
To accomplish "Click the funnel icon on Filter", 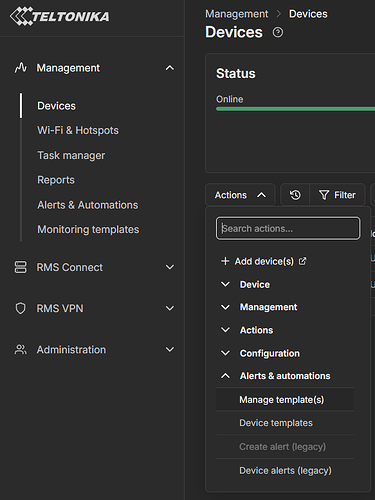I will tap(324, 195).
